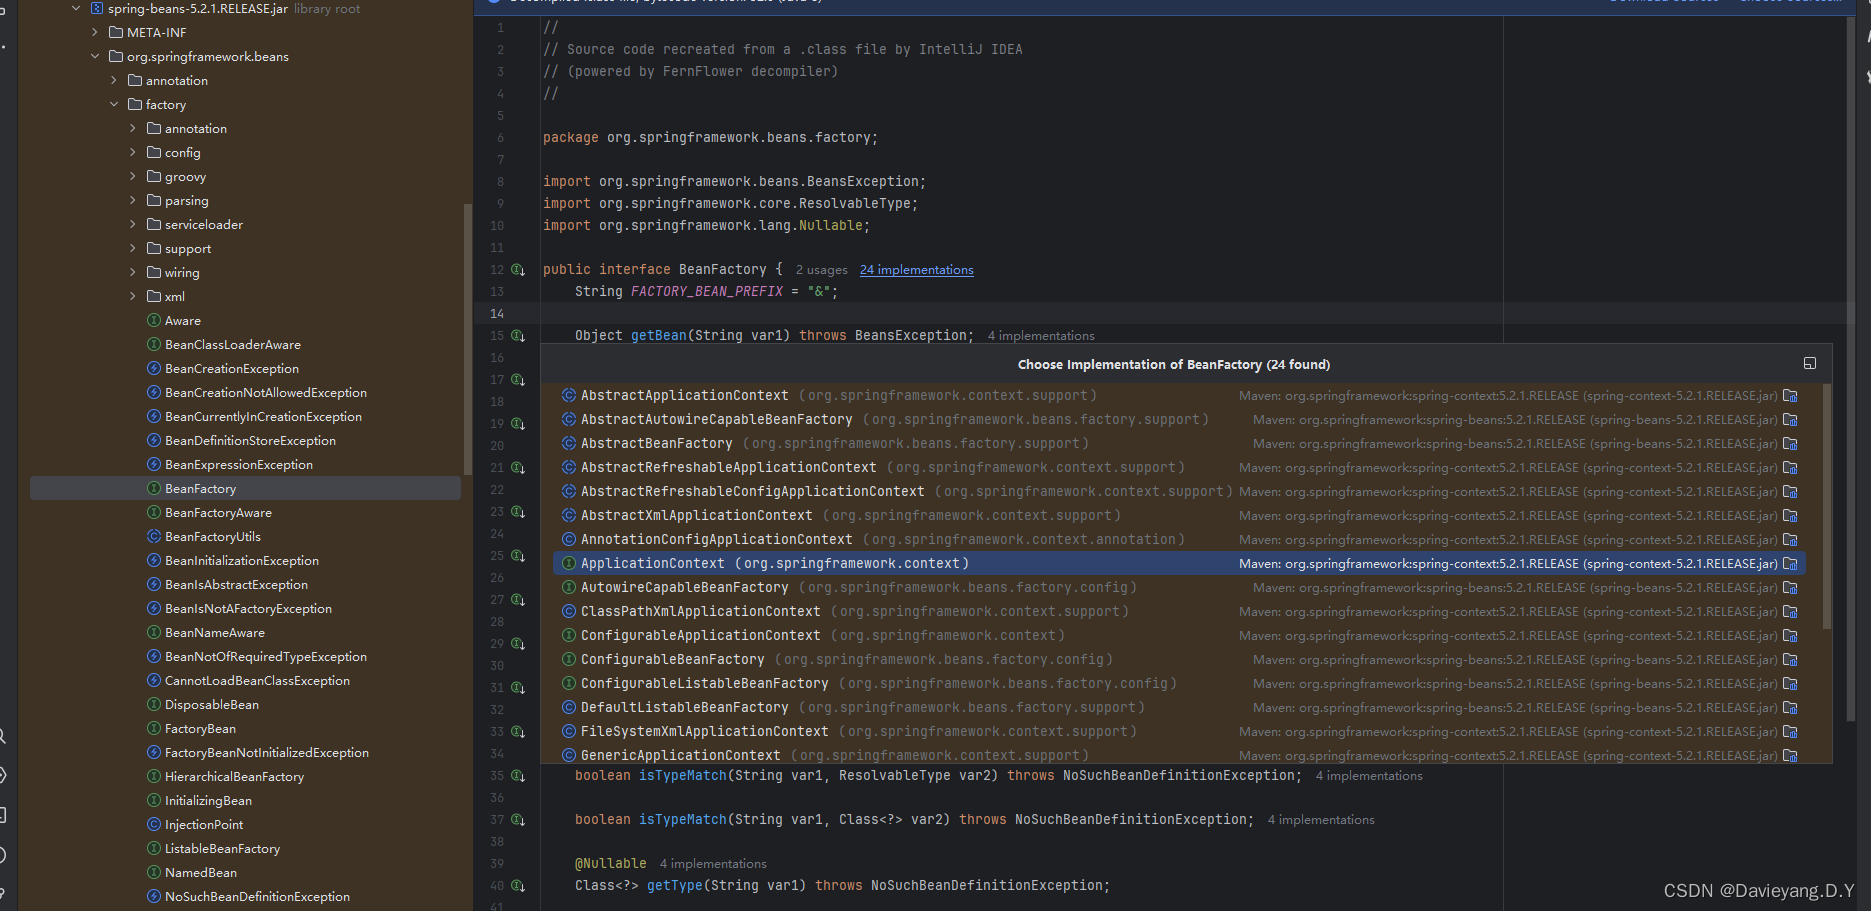The height and width of the screenshot is (911, 1871).
Task: Click getBean method name on line 15
Action: 659,336
